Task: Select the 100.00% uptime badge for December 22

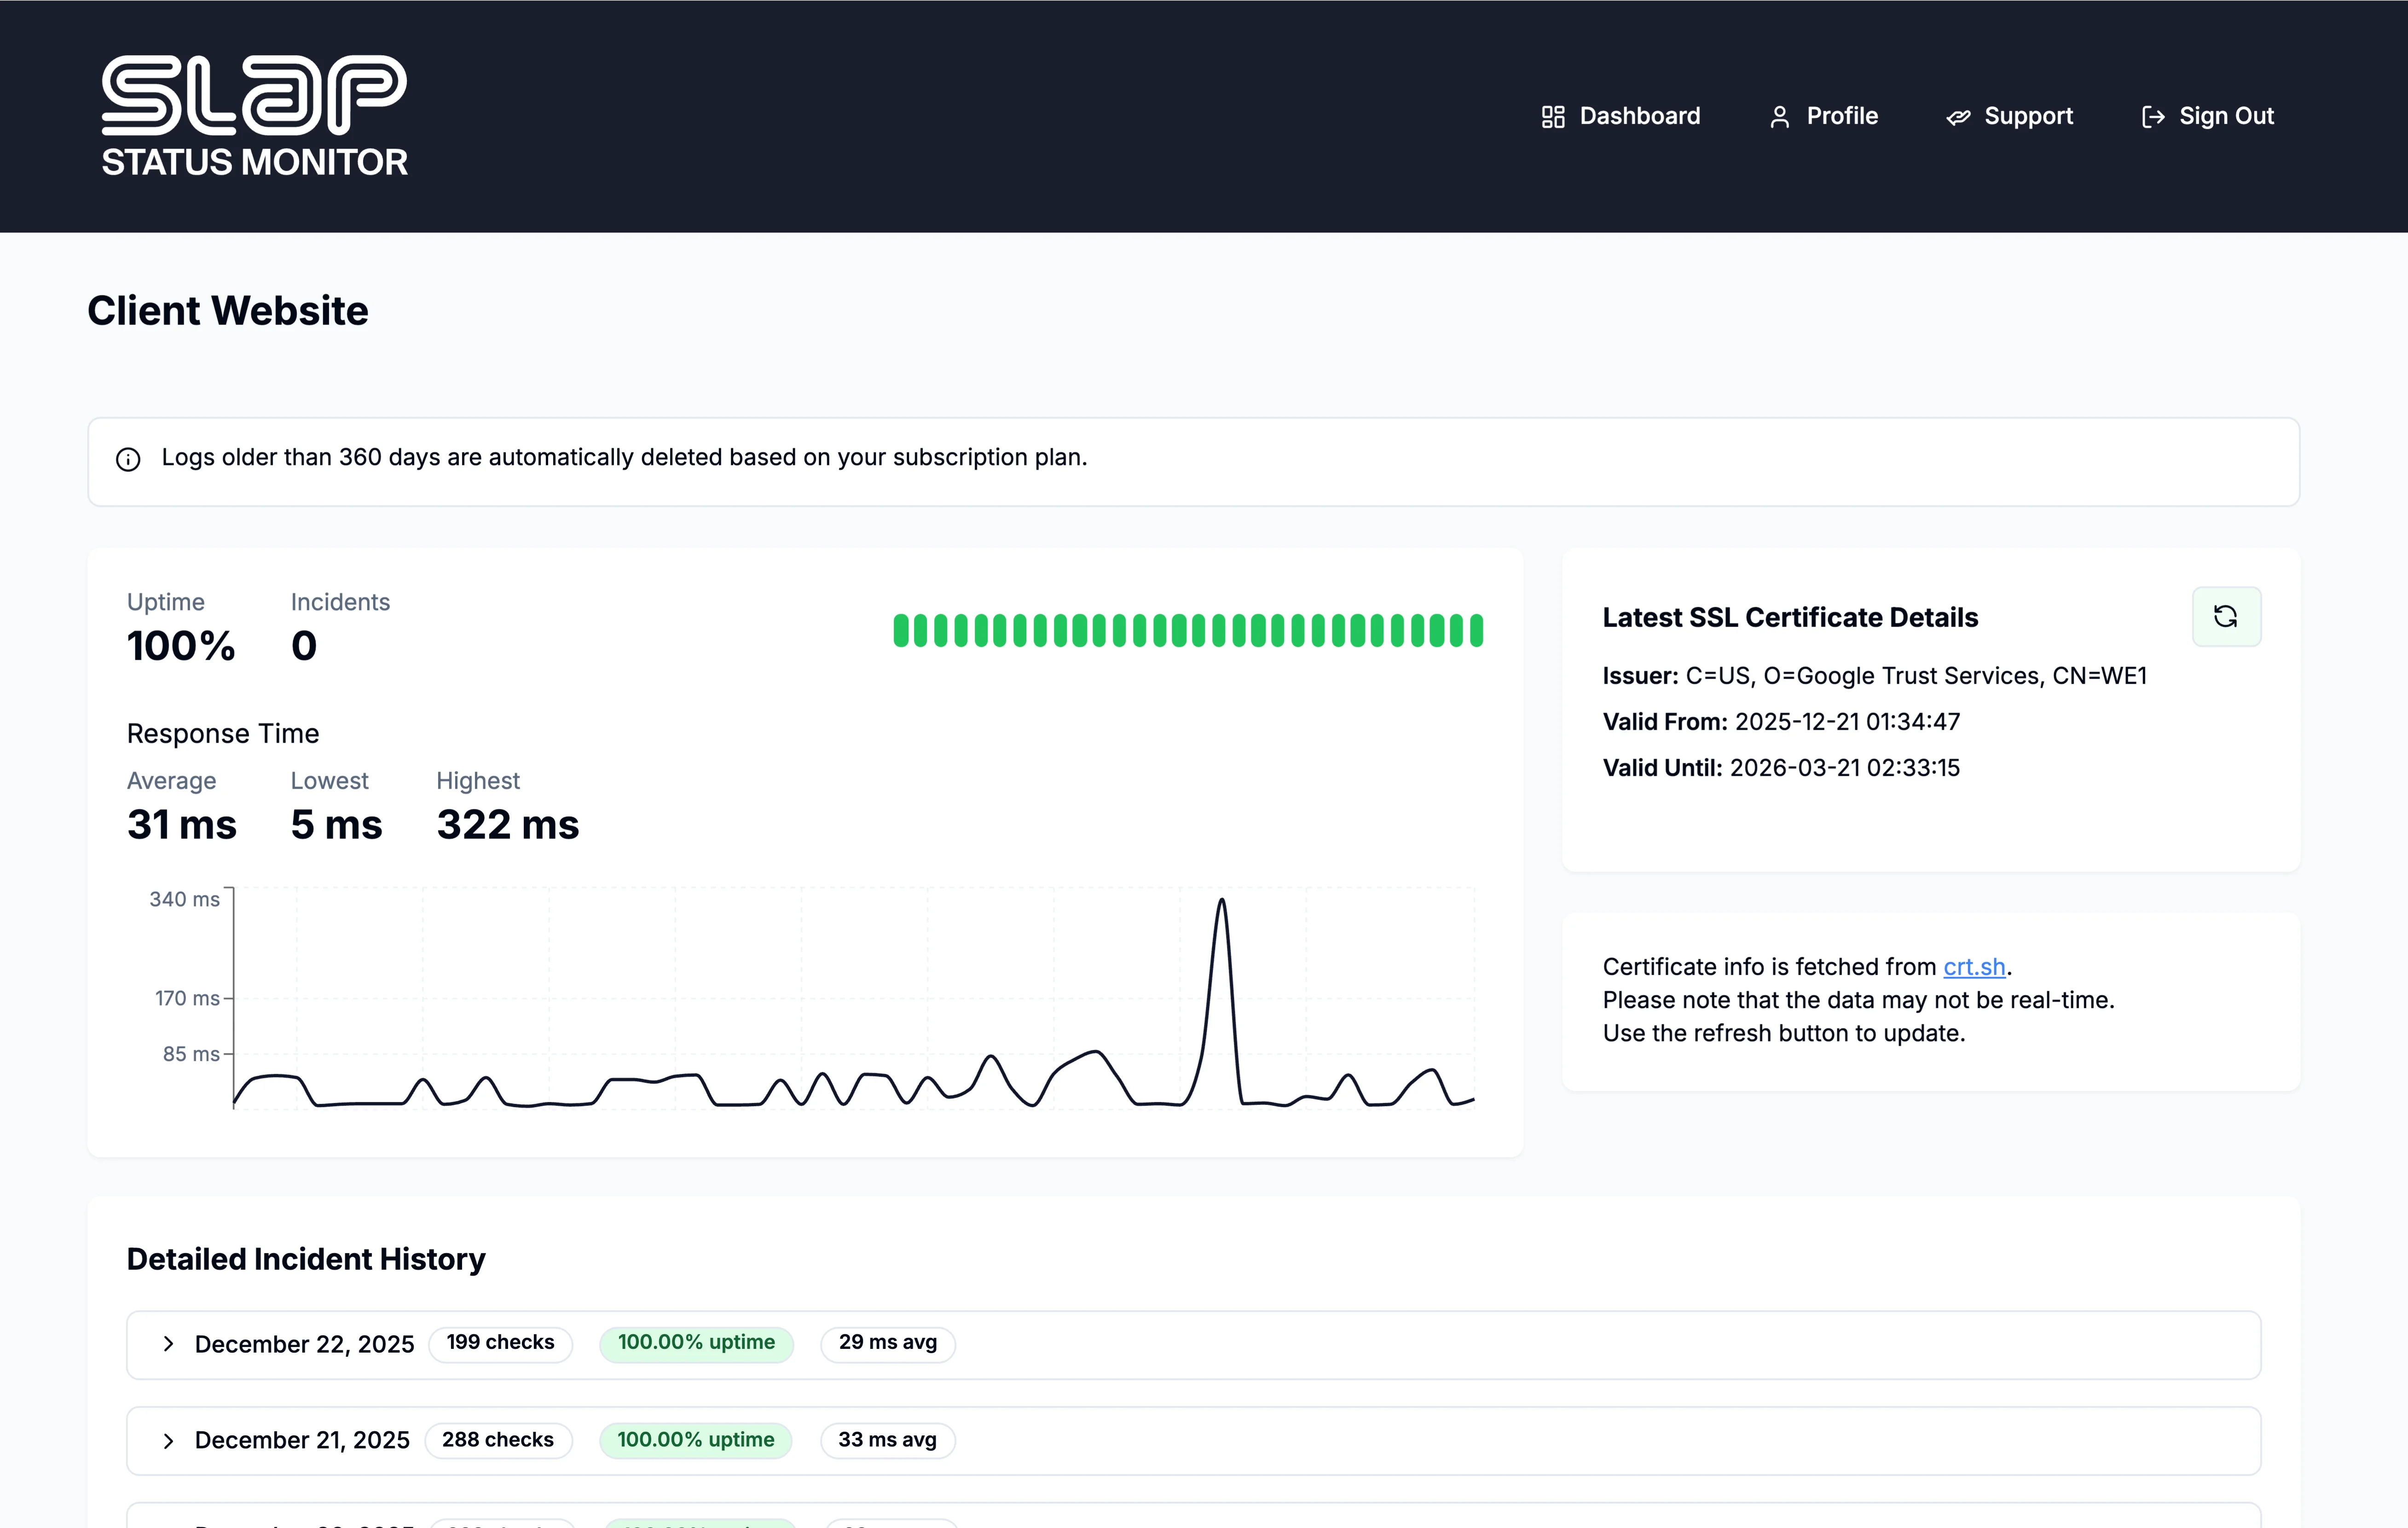Action: pos(696,1343)
